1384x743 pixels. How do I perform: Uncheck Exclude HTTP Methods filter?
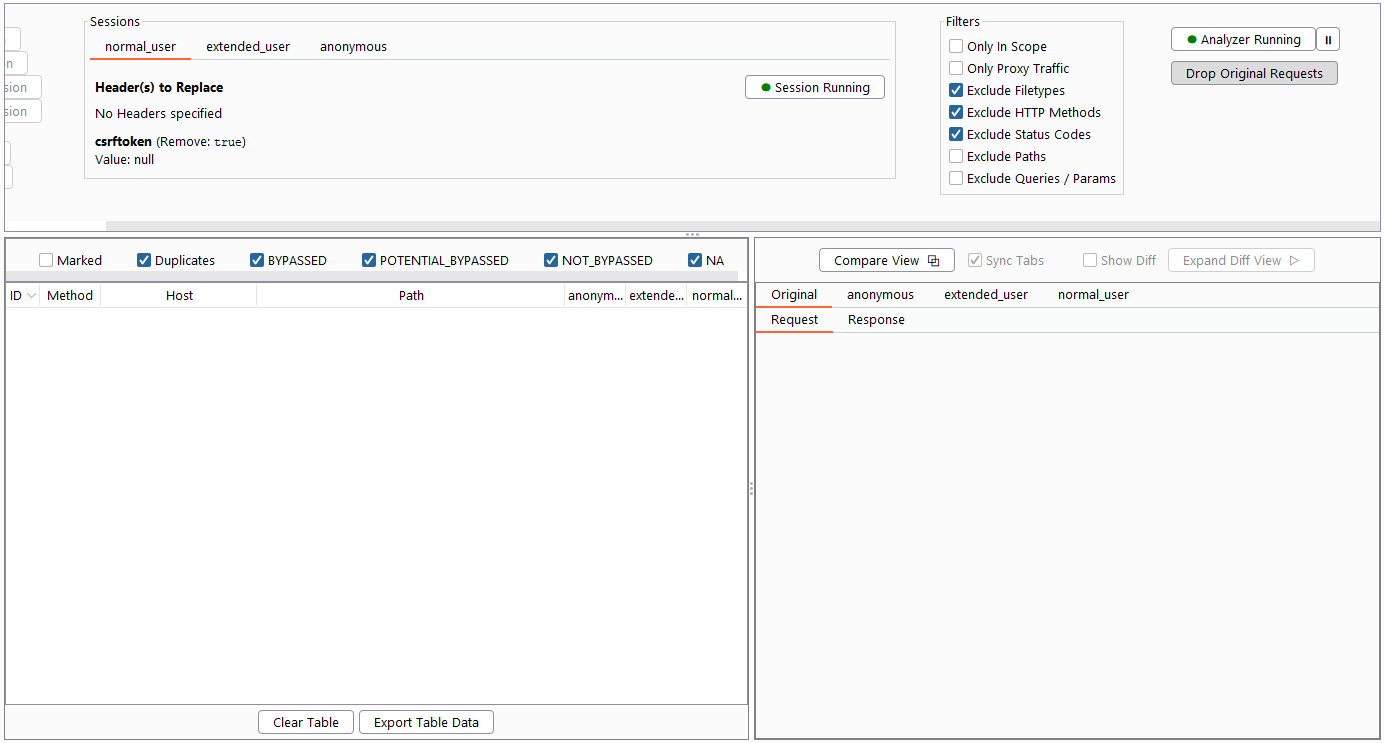point(956,113)
